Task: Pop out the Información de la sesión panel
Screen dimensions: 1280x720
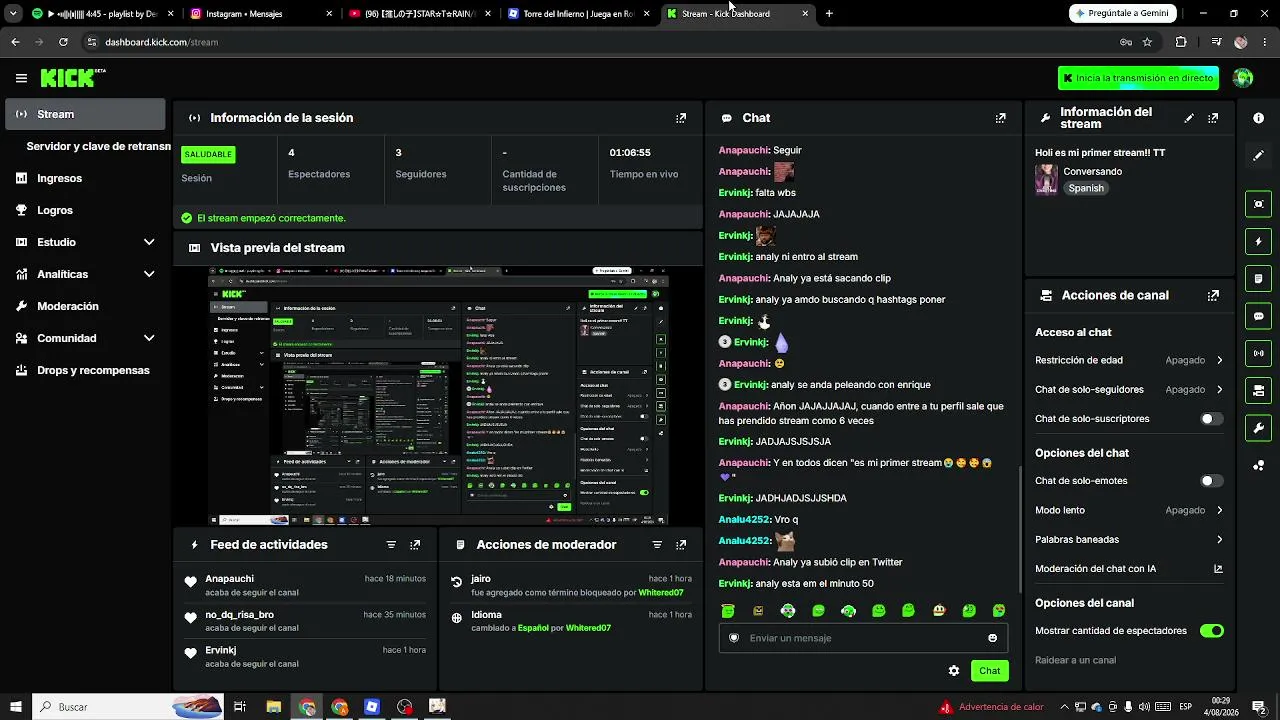Action: point(681,118)
